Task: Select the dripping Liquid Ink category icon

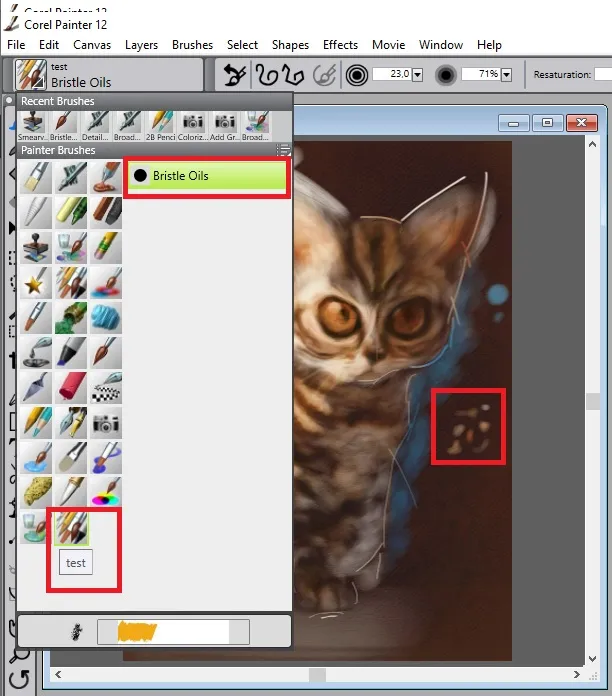Action: [36, 352]
